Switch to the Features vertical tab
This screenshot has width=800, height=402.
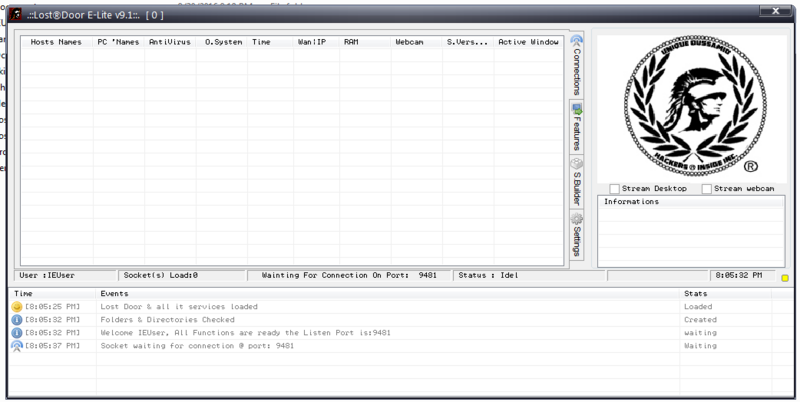pos(577,127)
